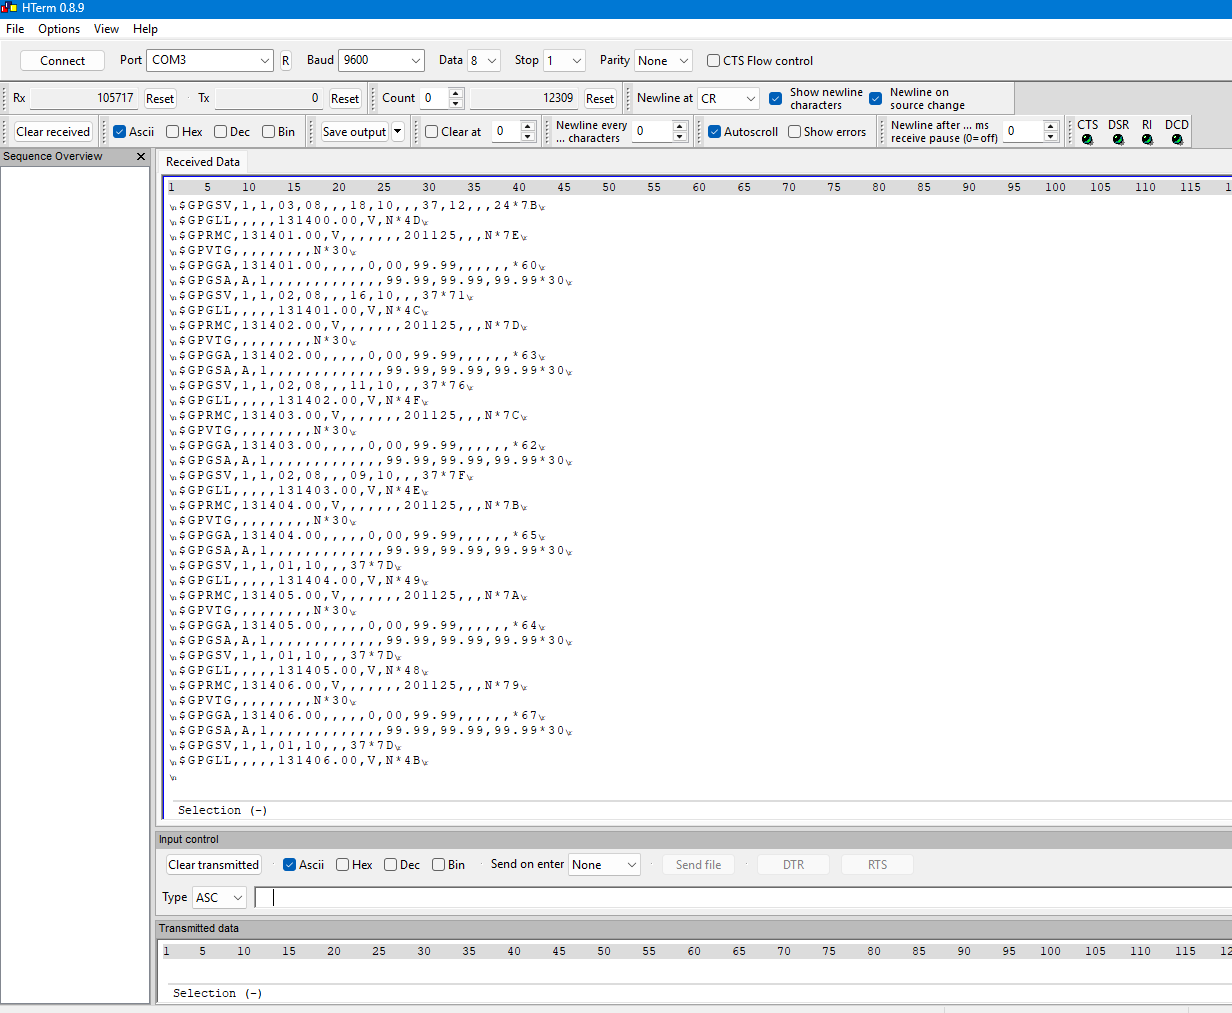
Task: Click the DSR status indicator LED
Action: pos(1118,139)
